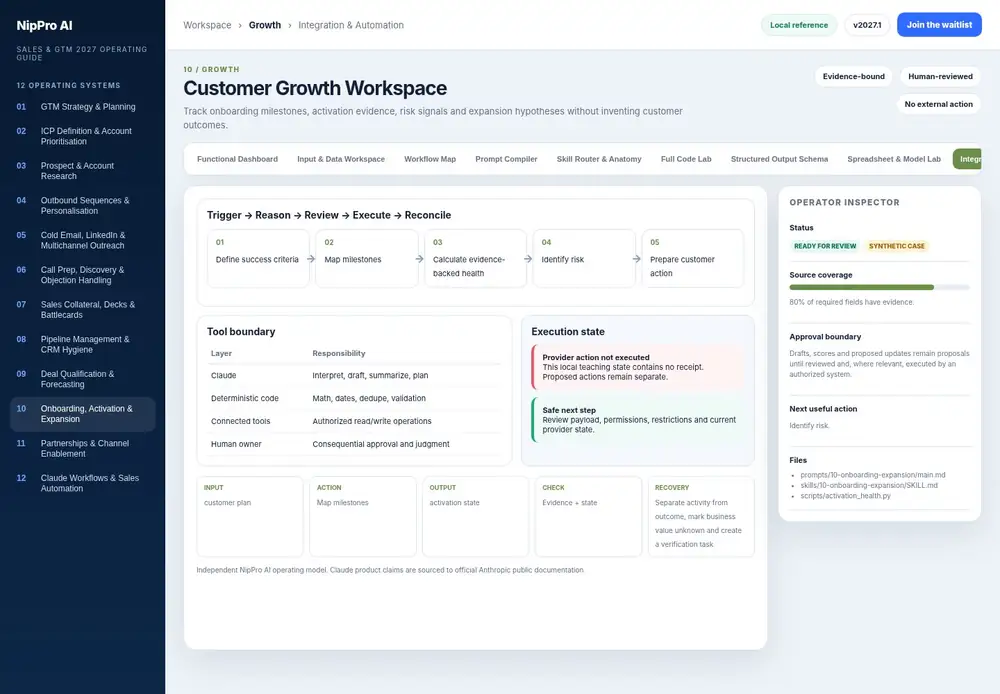Viewport: 1000px width, 694px height.
Task: Click the RECOVERY card
Action: [x=701, y=516]
